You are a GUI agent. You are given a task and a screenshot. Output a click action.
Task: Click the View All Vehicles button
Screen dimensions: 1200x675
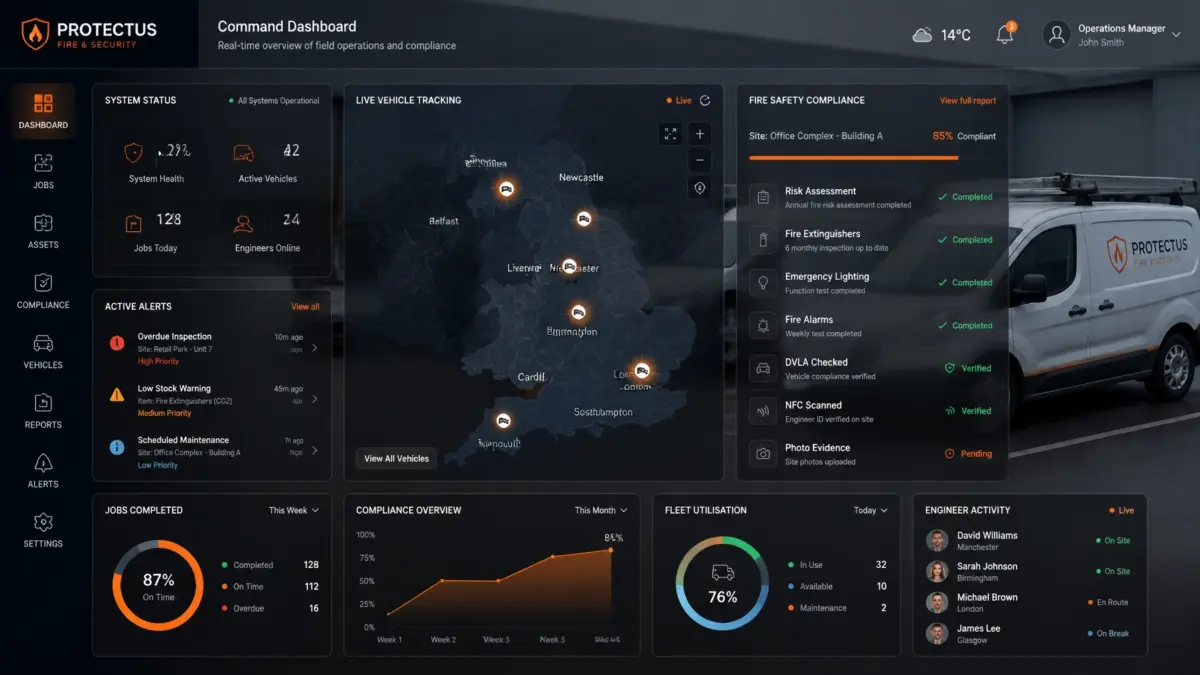[396, 458]
